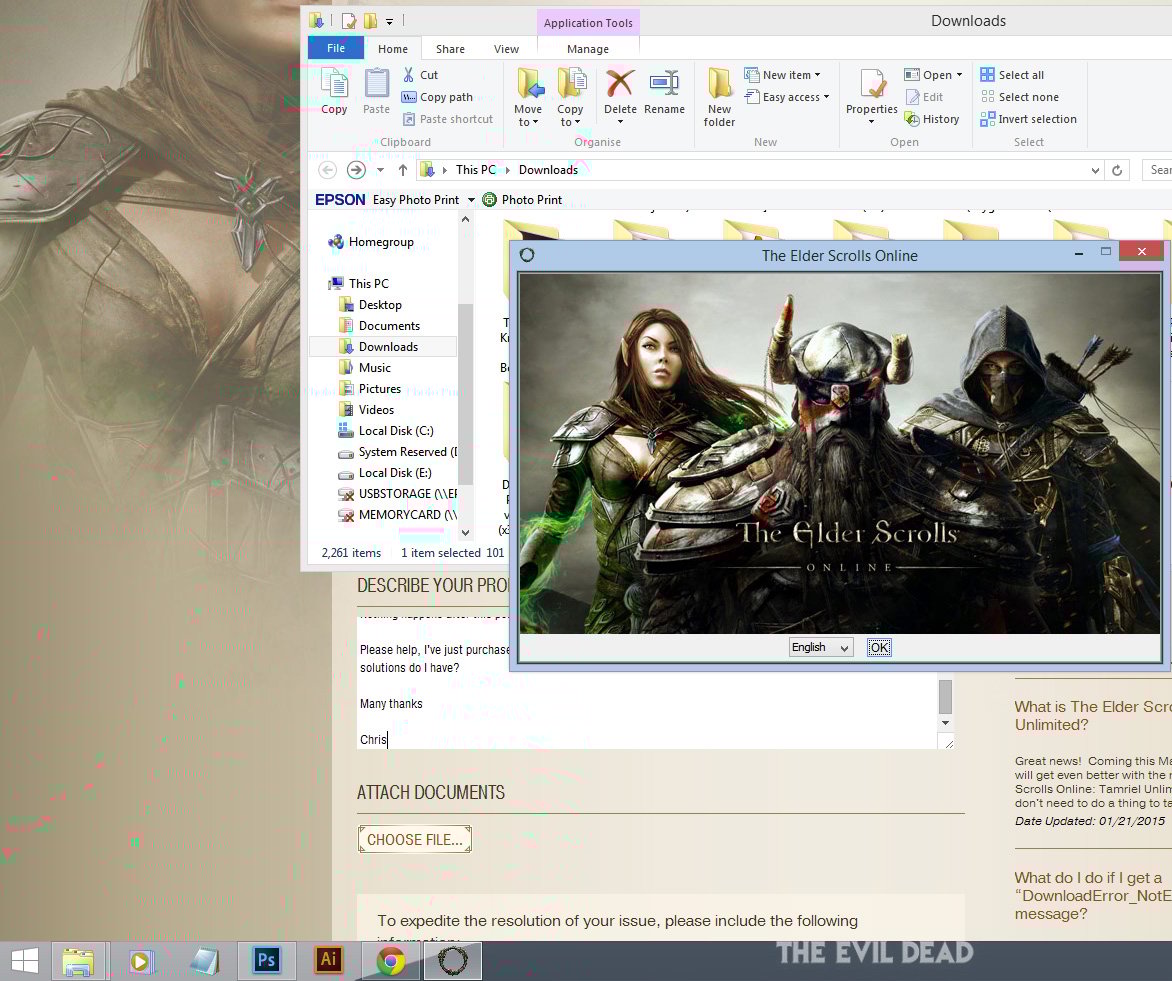This screenshot has width=1172, height=981.
Task: Click the Epson Photo Print icon
Action: [x=490, y=200]
